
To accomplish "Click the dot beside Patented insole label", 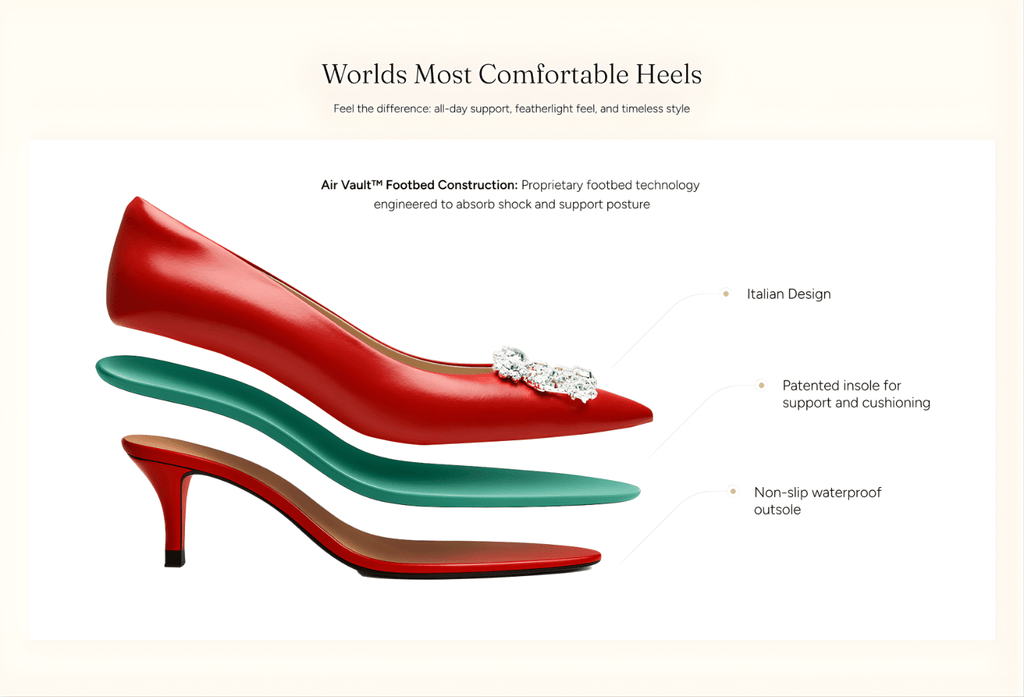I will pos(761,385).
